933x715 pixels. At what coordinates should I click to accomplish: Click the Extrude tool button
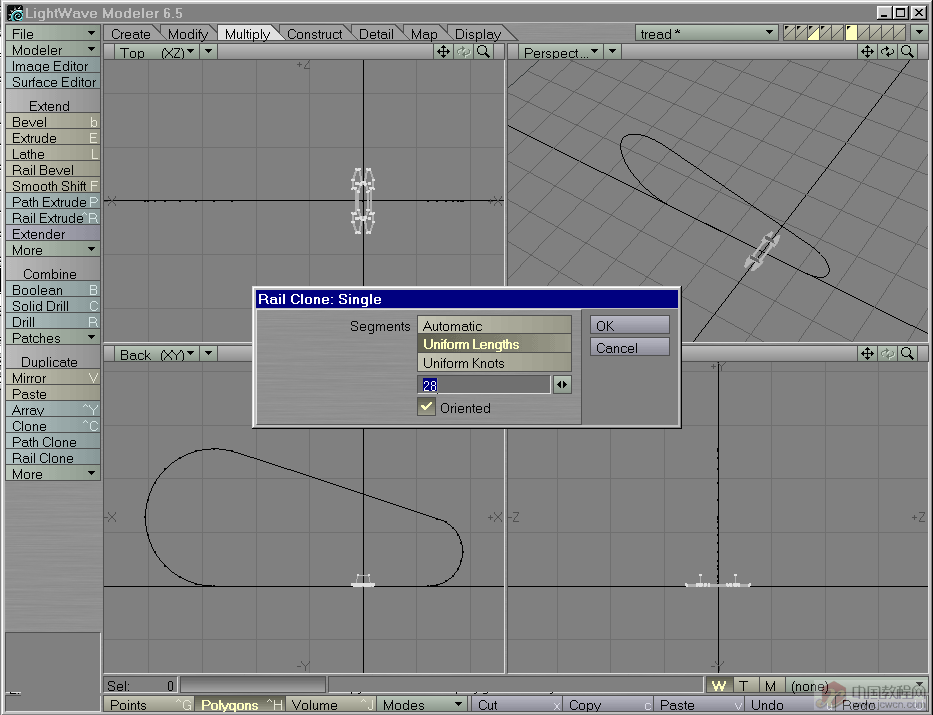coord(52,137)
